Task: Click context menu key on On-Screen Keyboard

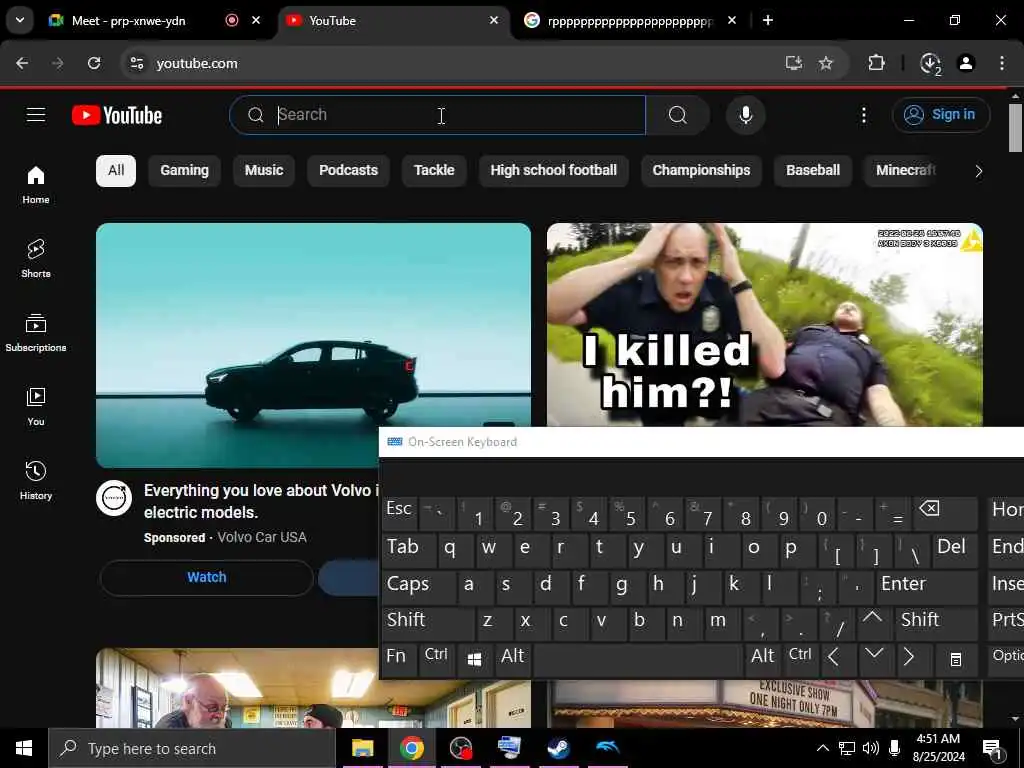Action: pyautogui.click(x=955, y=659)
